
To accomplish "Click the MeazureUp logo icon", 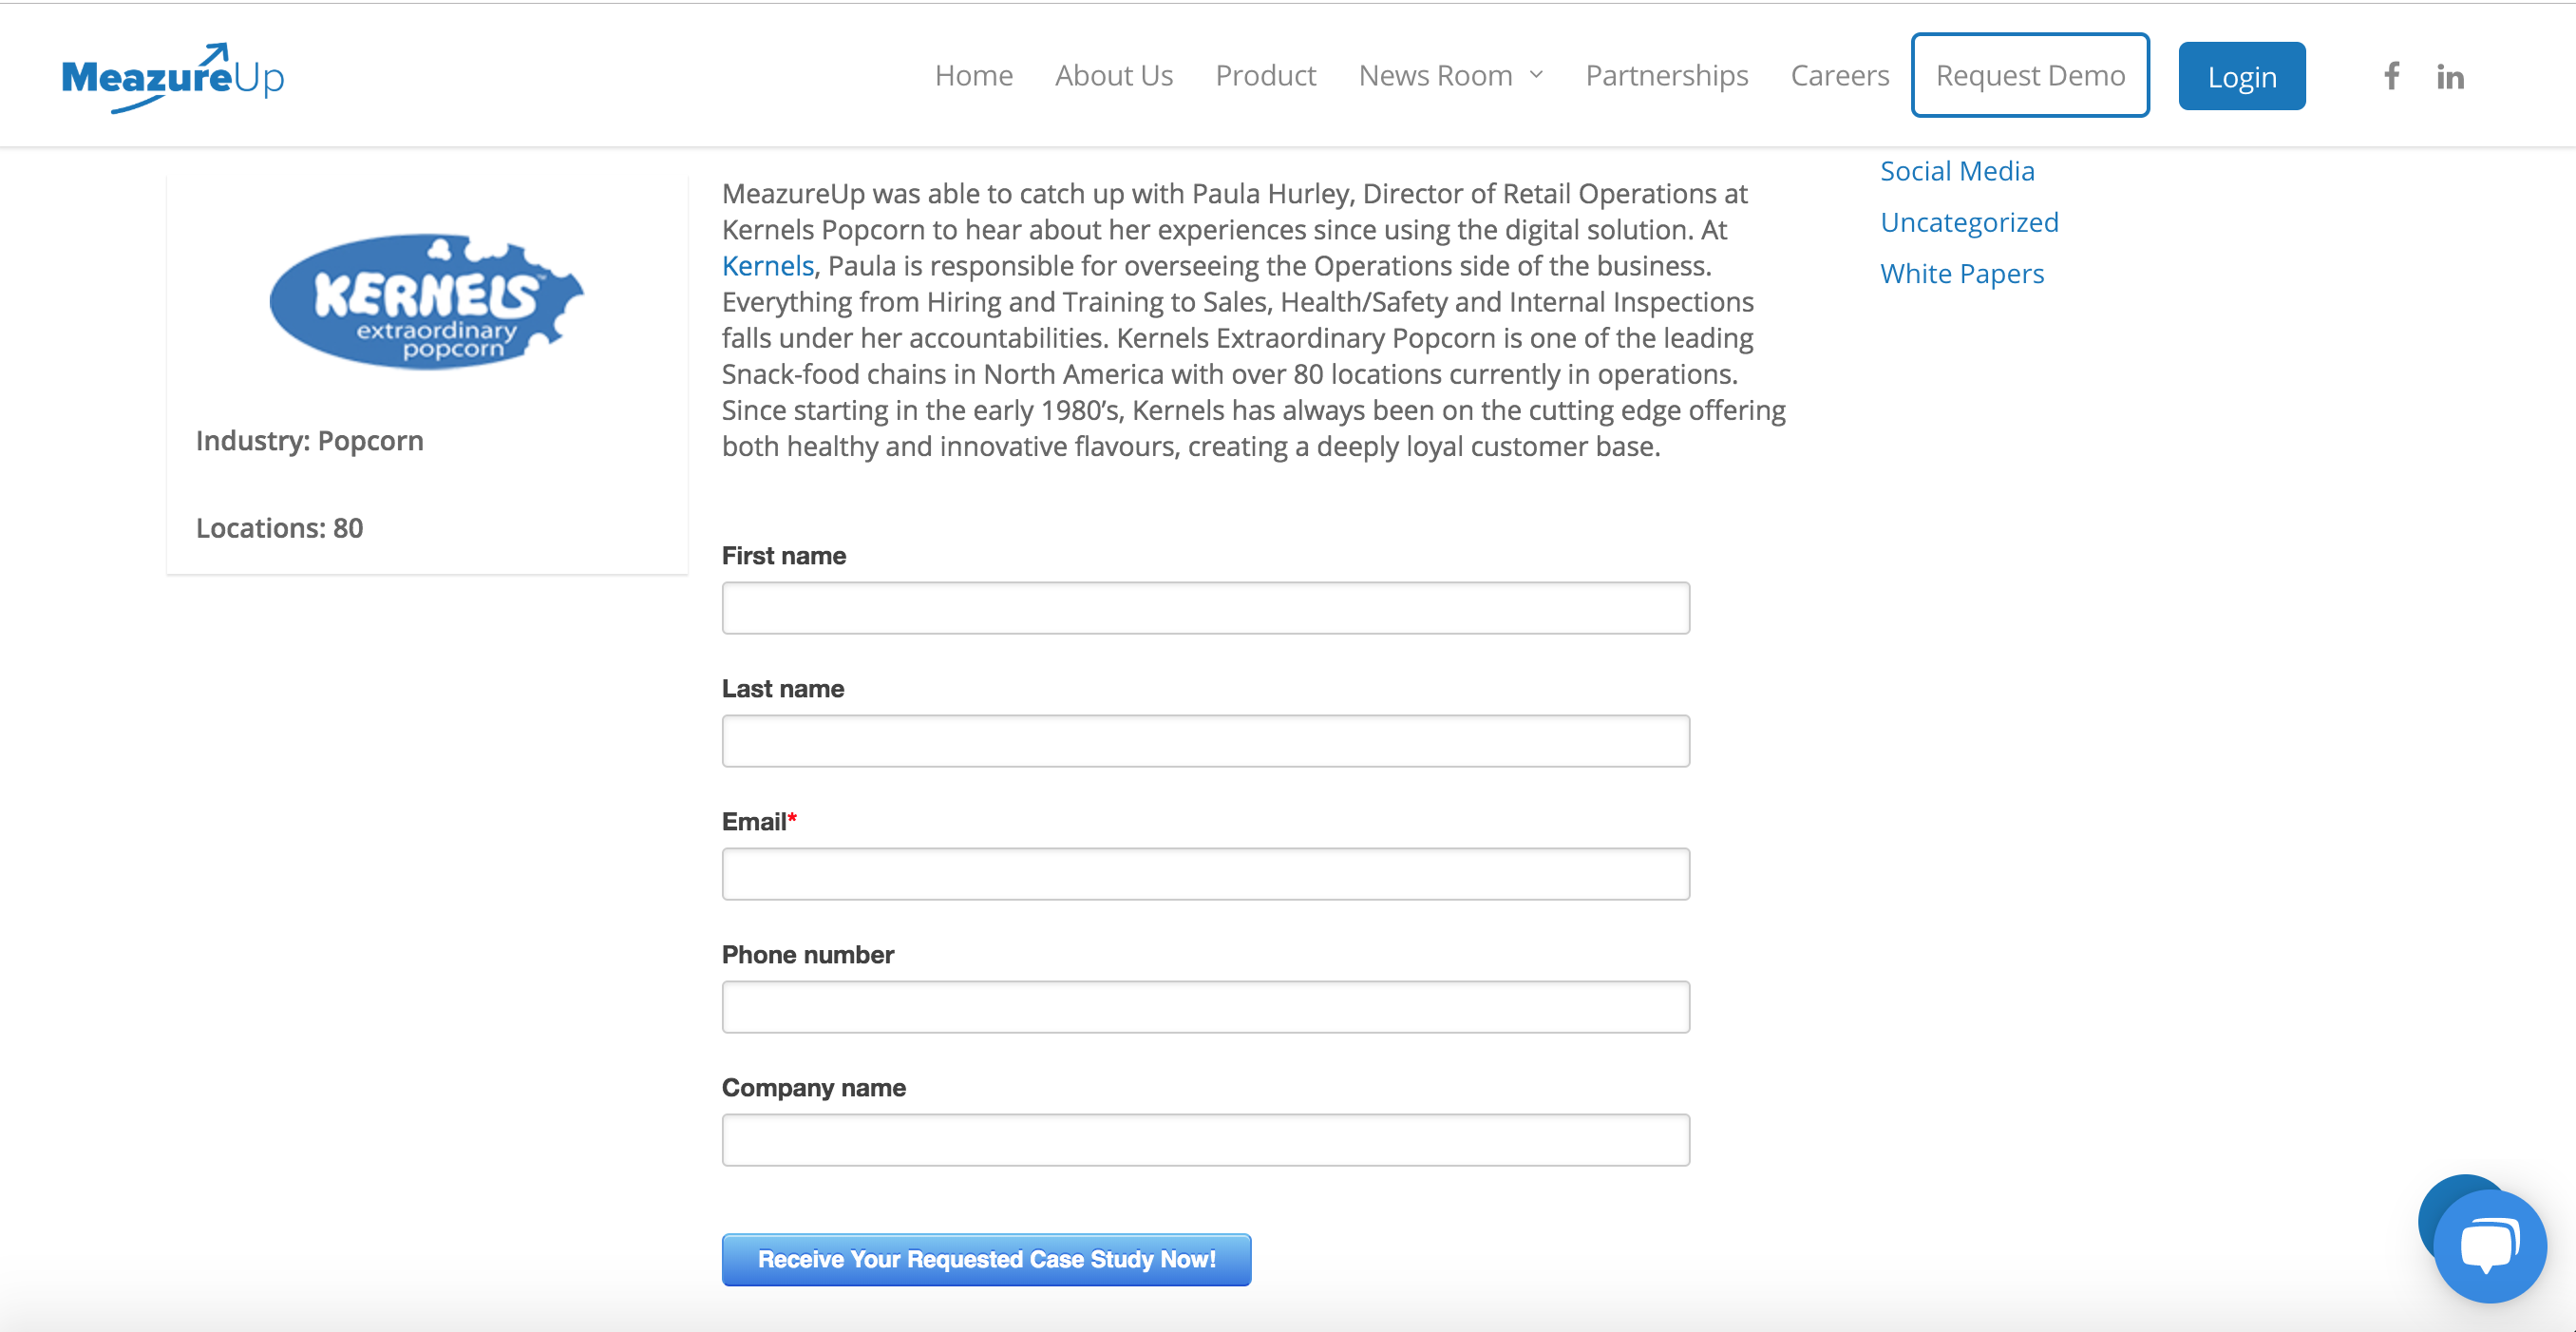I will pos(172,75).
